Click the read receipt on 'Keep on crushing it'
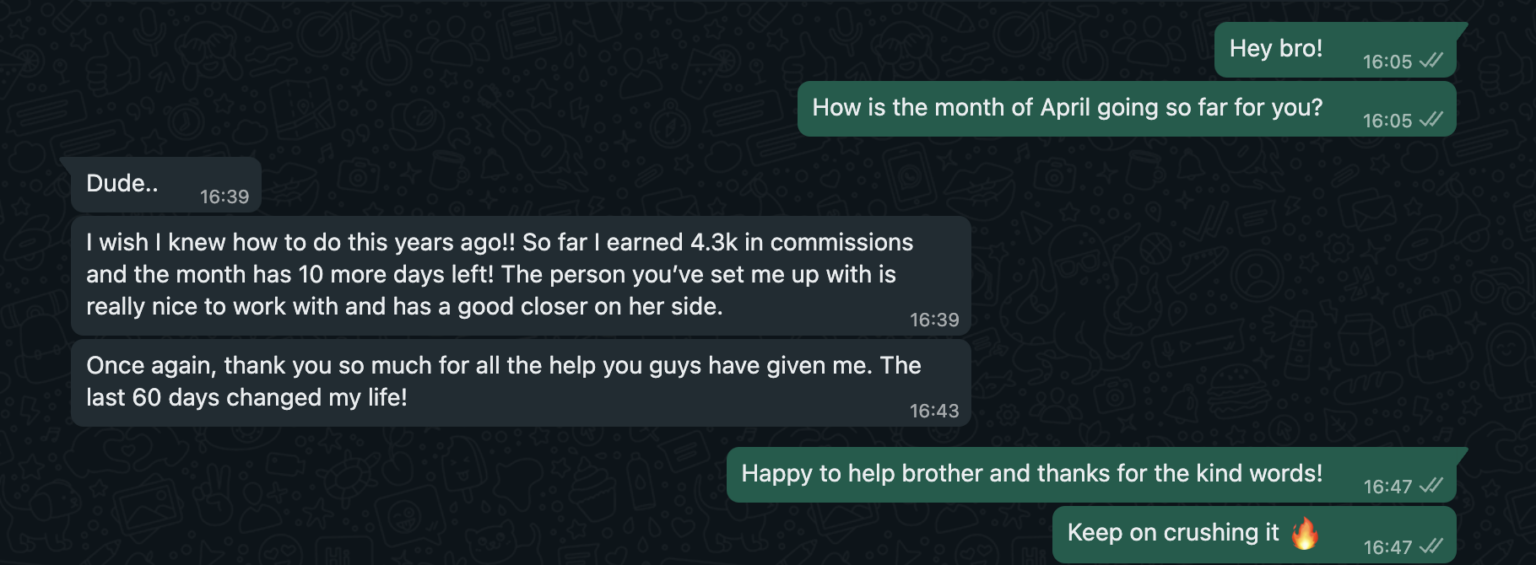 click(1431, 546)
